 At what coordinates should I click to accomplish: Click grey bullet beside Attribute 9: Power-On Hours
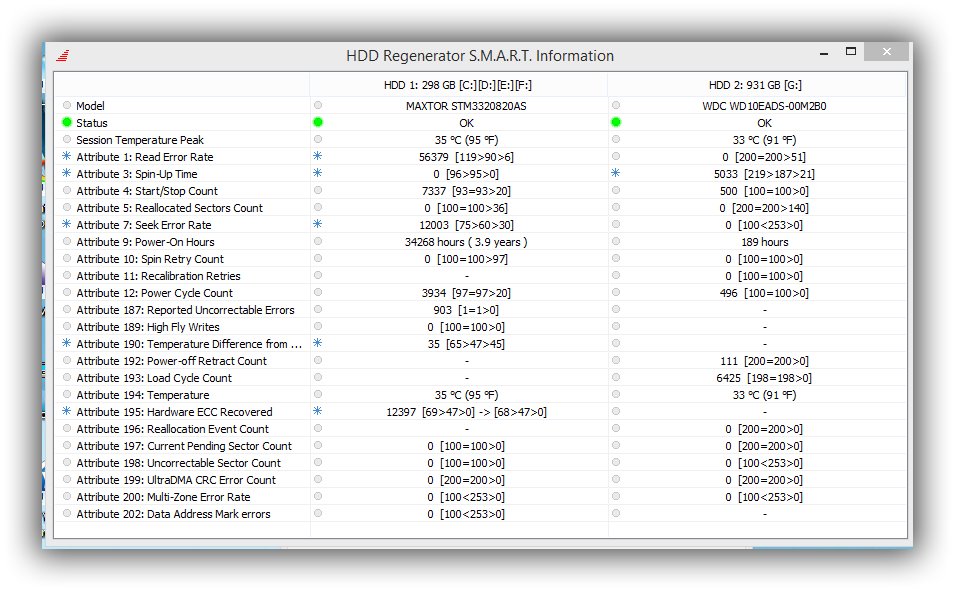tap(67, 242)
